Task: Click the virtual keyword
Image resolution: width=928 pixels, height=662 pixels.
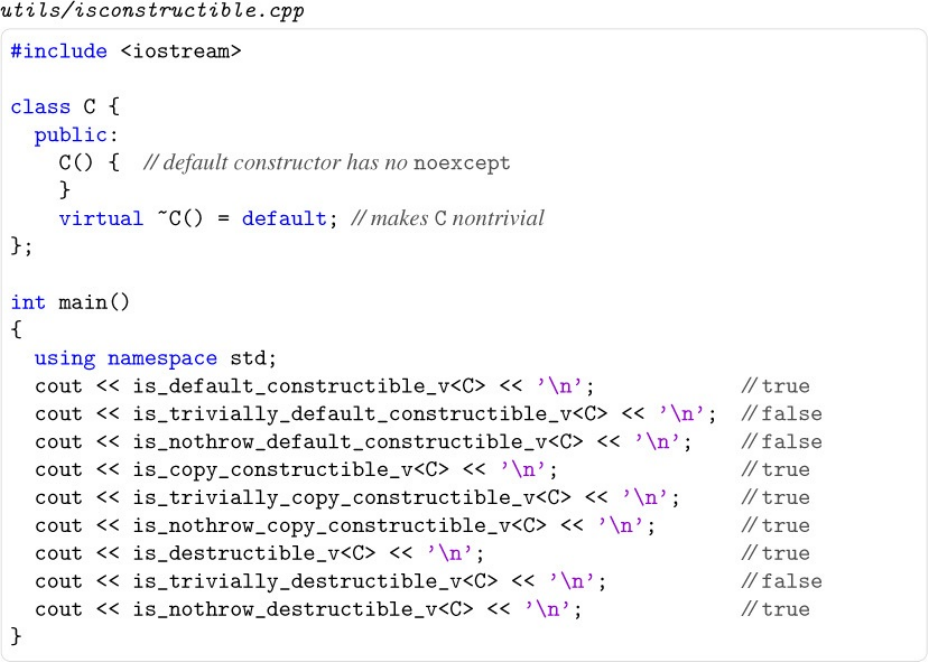Action: pyautogui.click(x=101, y=219)
